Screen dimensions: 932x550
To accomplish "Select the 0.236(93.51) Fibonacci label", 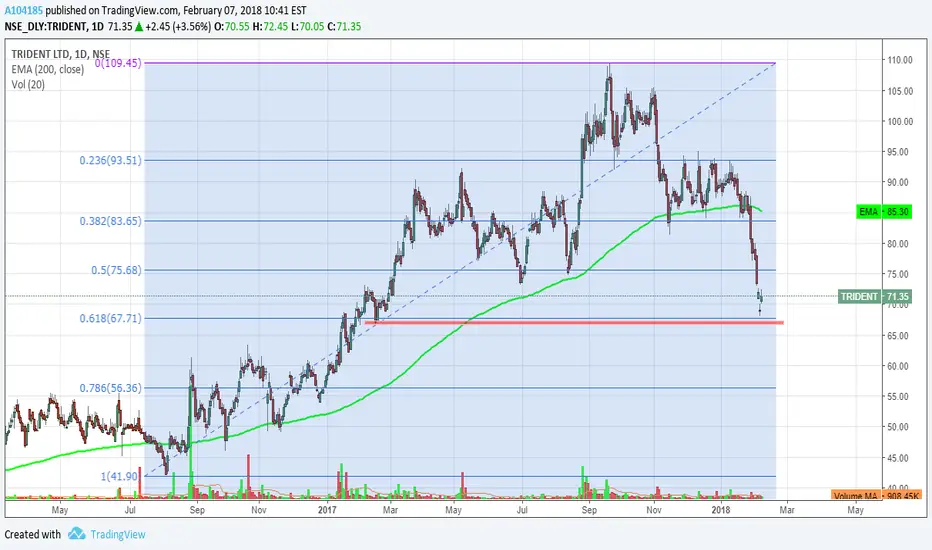I will [111, 160].
